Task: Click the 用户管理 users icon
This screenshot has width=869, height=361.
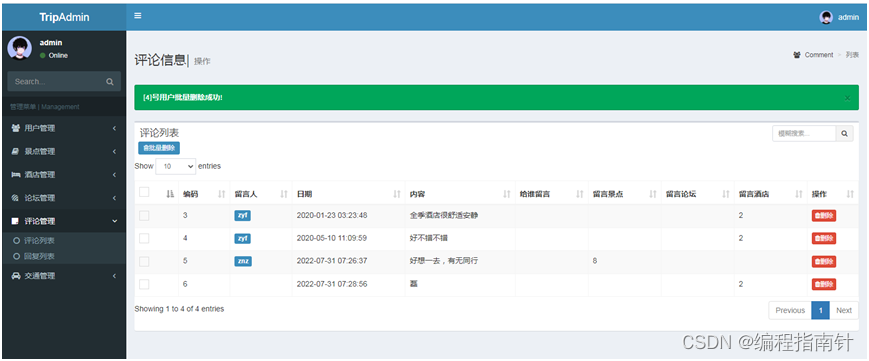Action: coord(16,128)
